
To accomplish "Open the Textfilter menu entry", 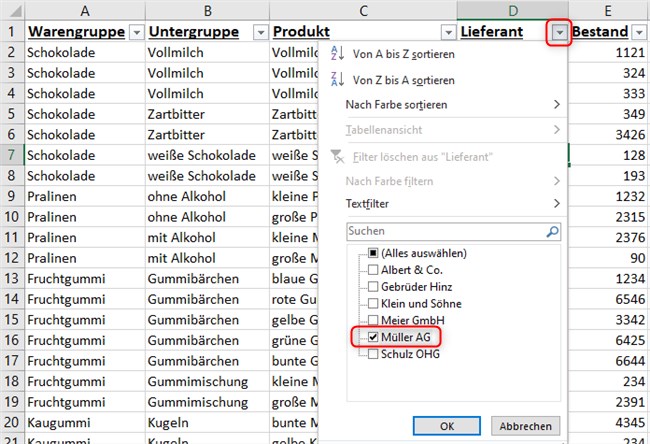I will (443, 204).
